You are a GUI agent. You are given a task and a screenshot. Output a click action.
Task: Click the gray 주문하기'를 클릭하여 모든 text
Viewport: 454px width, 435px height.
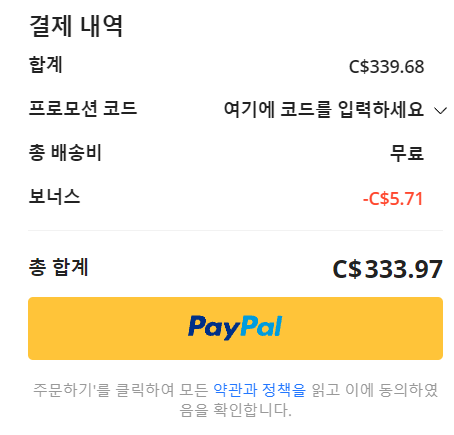[120, 390]
